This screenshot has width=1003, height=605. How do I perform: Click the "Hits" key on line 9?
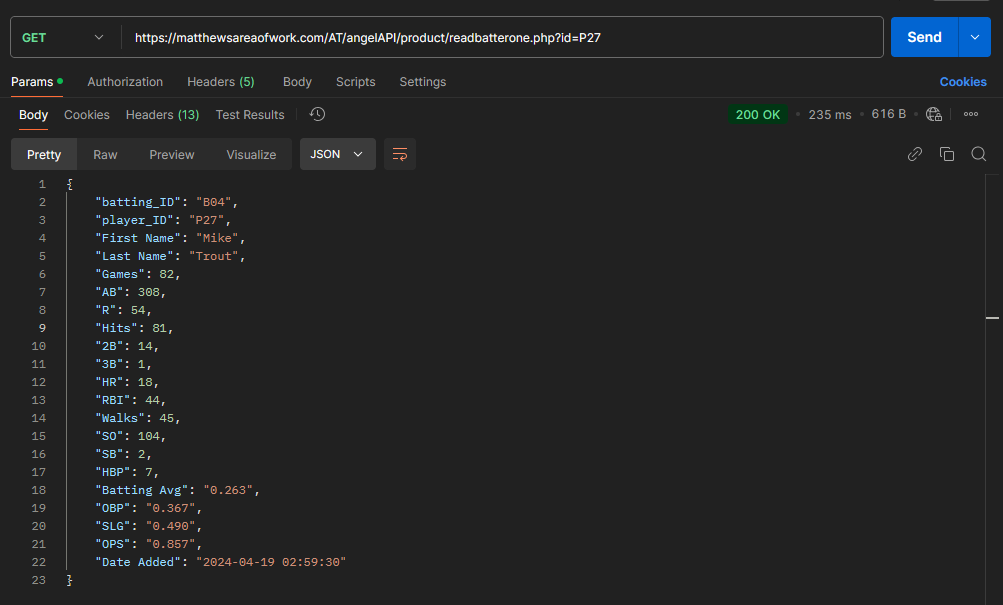click(x=116, y=328)
